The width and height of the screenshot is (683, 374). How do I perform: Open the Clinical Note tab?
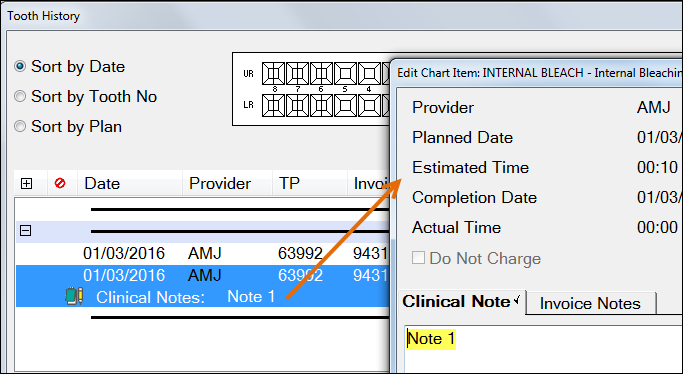point(462,302)
